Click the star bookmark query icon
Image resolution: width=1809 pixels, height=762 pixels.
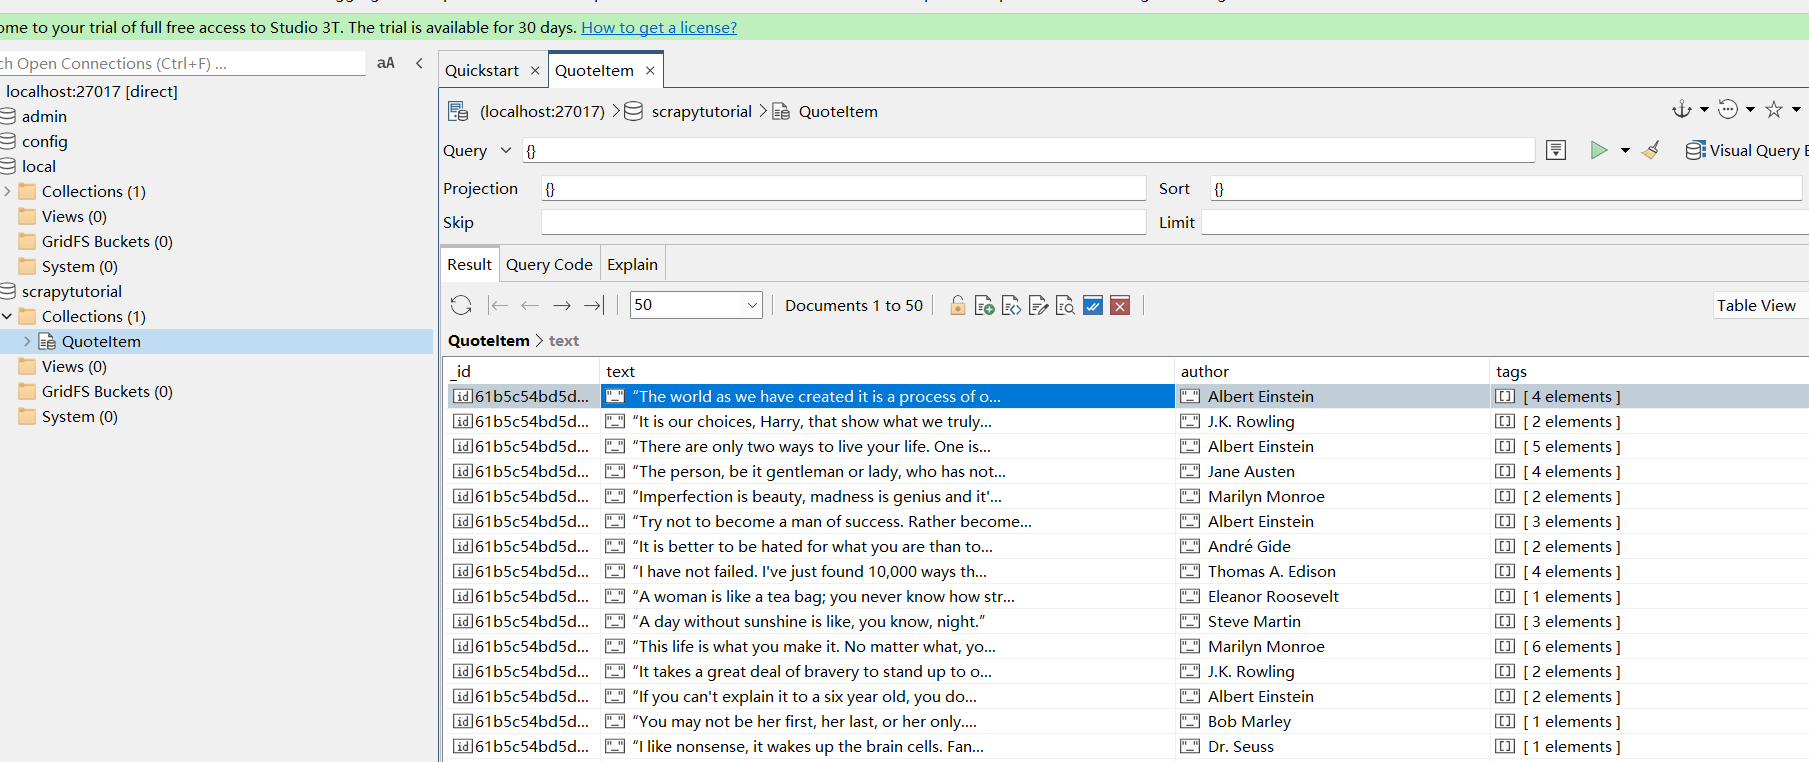tap(1774, 109)
